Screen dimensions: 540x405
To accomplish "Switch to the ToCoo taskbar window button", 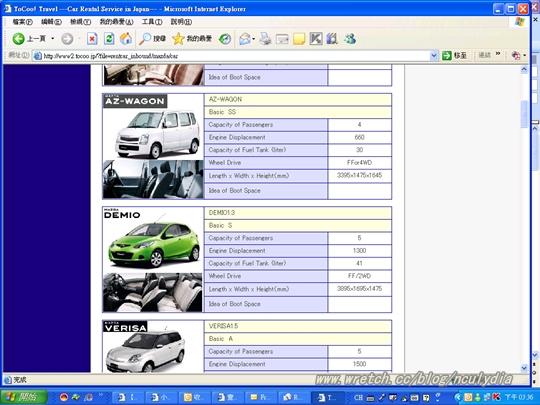I will coord(327,398).
